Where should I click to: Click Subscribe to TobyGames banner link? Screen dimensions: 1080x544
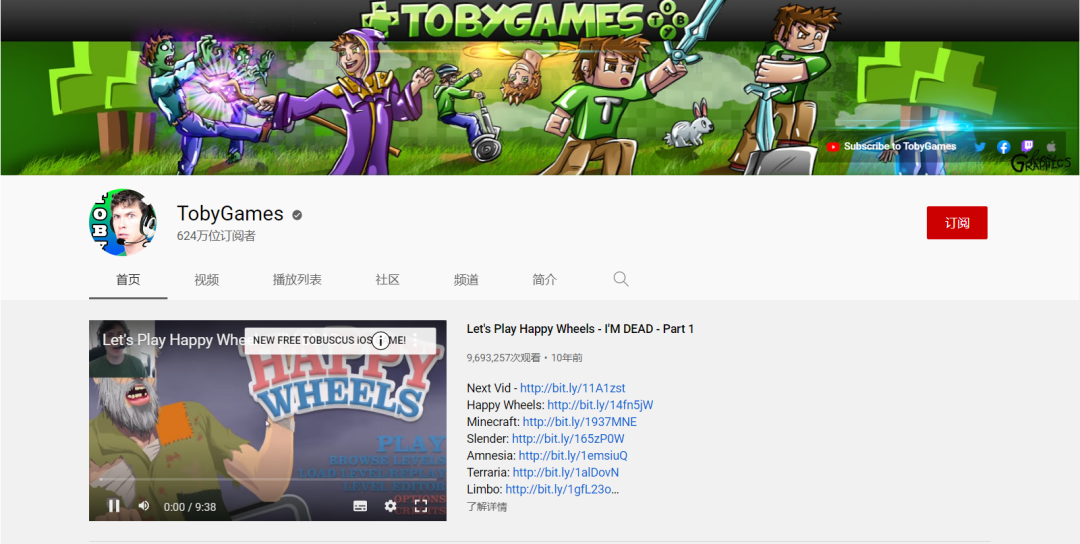coord(891,147)
